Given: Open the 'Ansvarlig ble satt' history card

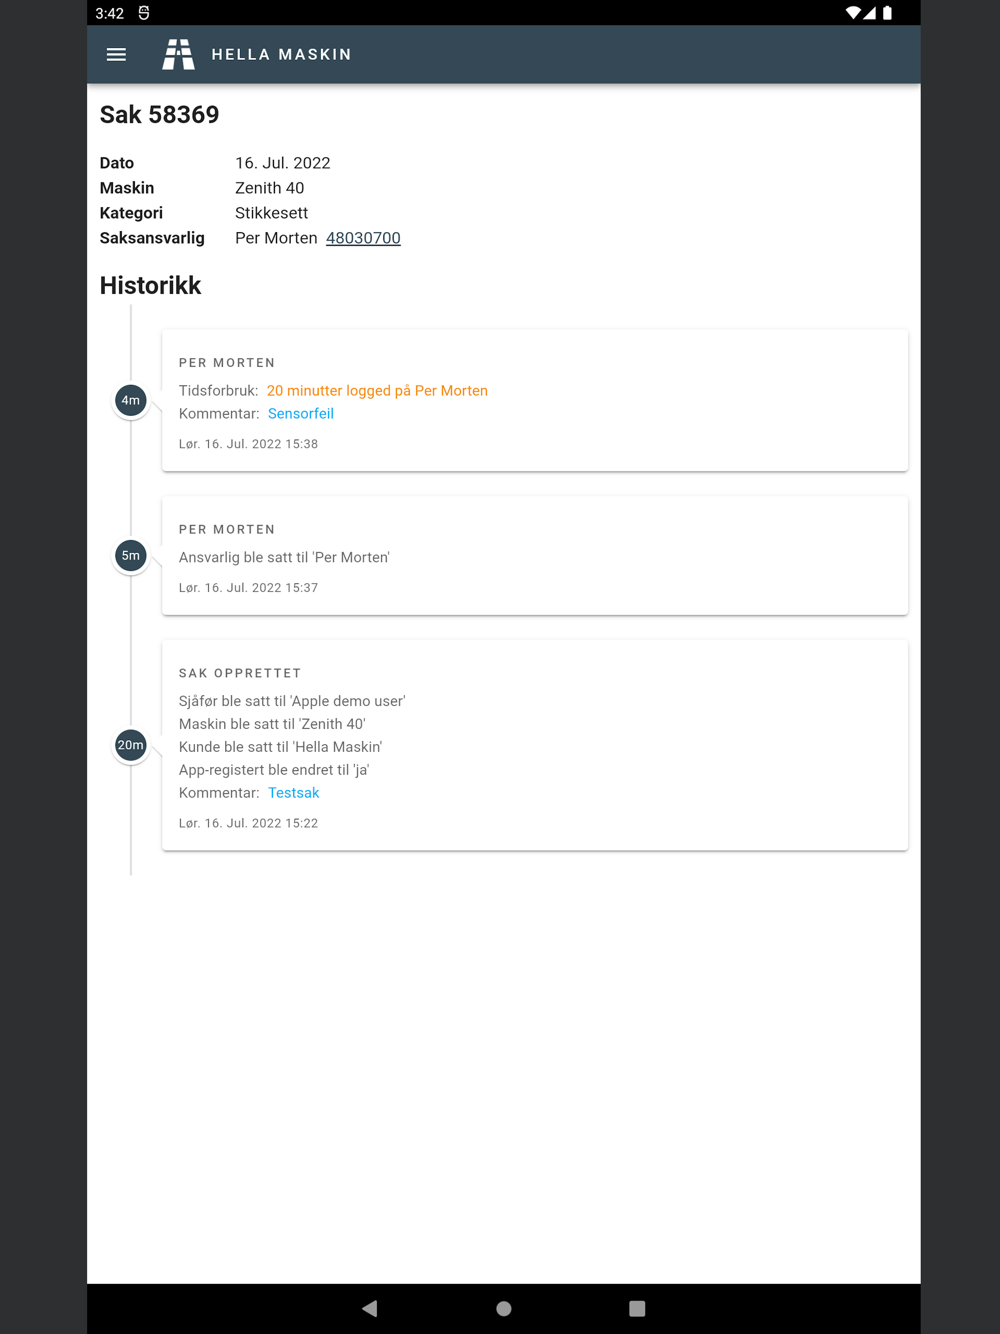Looking at the screenshot, I should (535, 556).
